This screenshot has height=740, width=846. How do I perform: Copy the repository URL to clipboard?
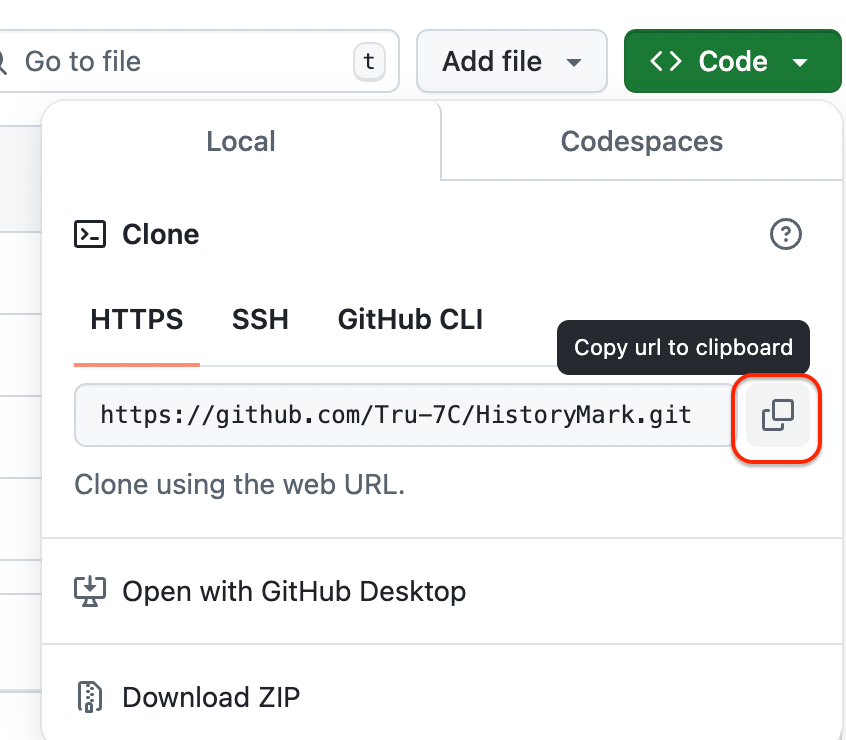pyautogui.click(x=778, y=415)
